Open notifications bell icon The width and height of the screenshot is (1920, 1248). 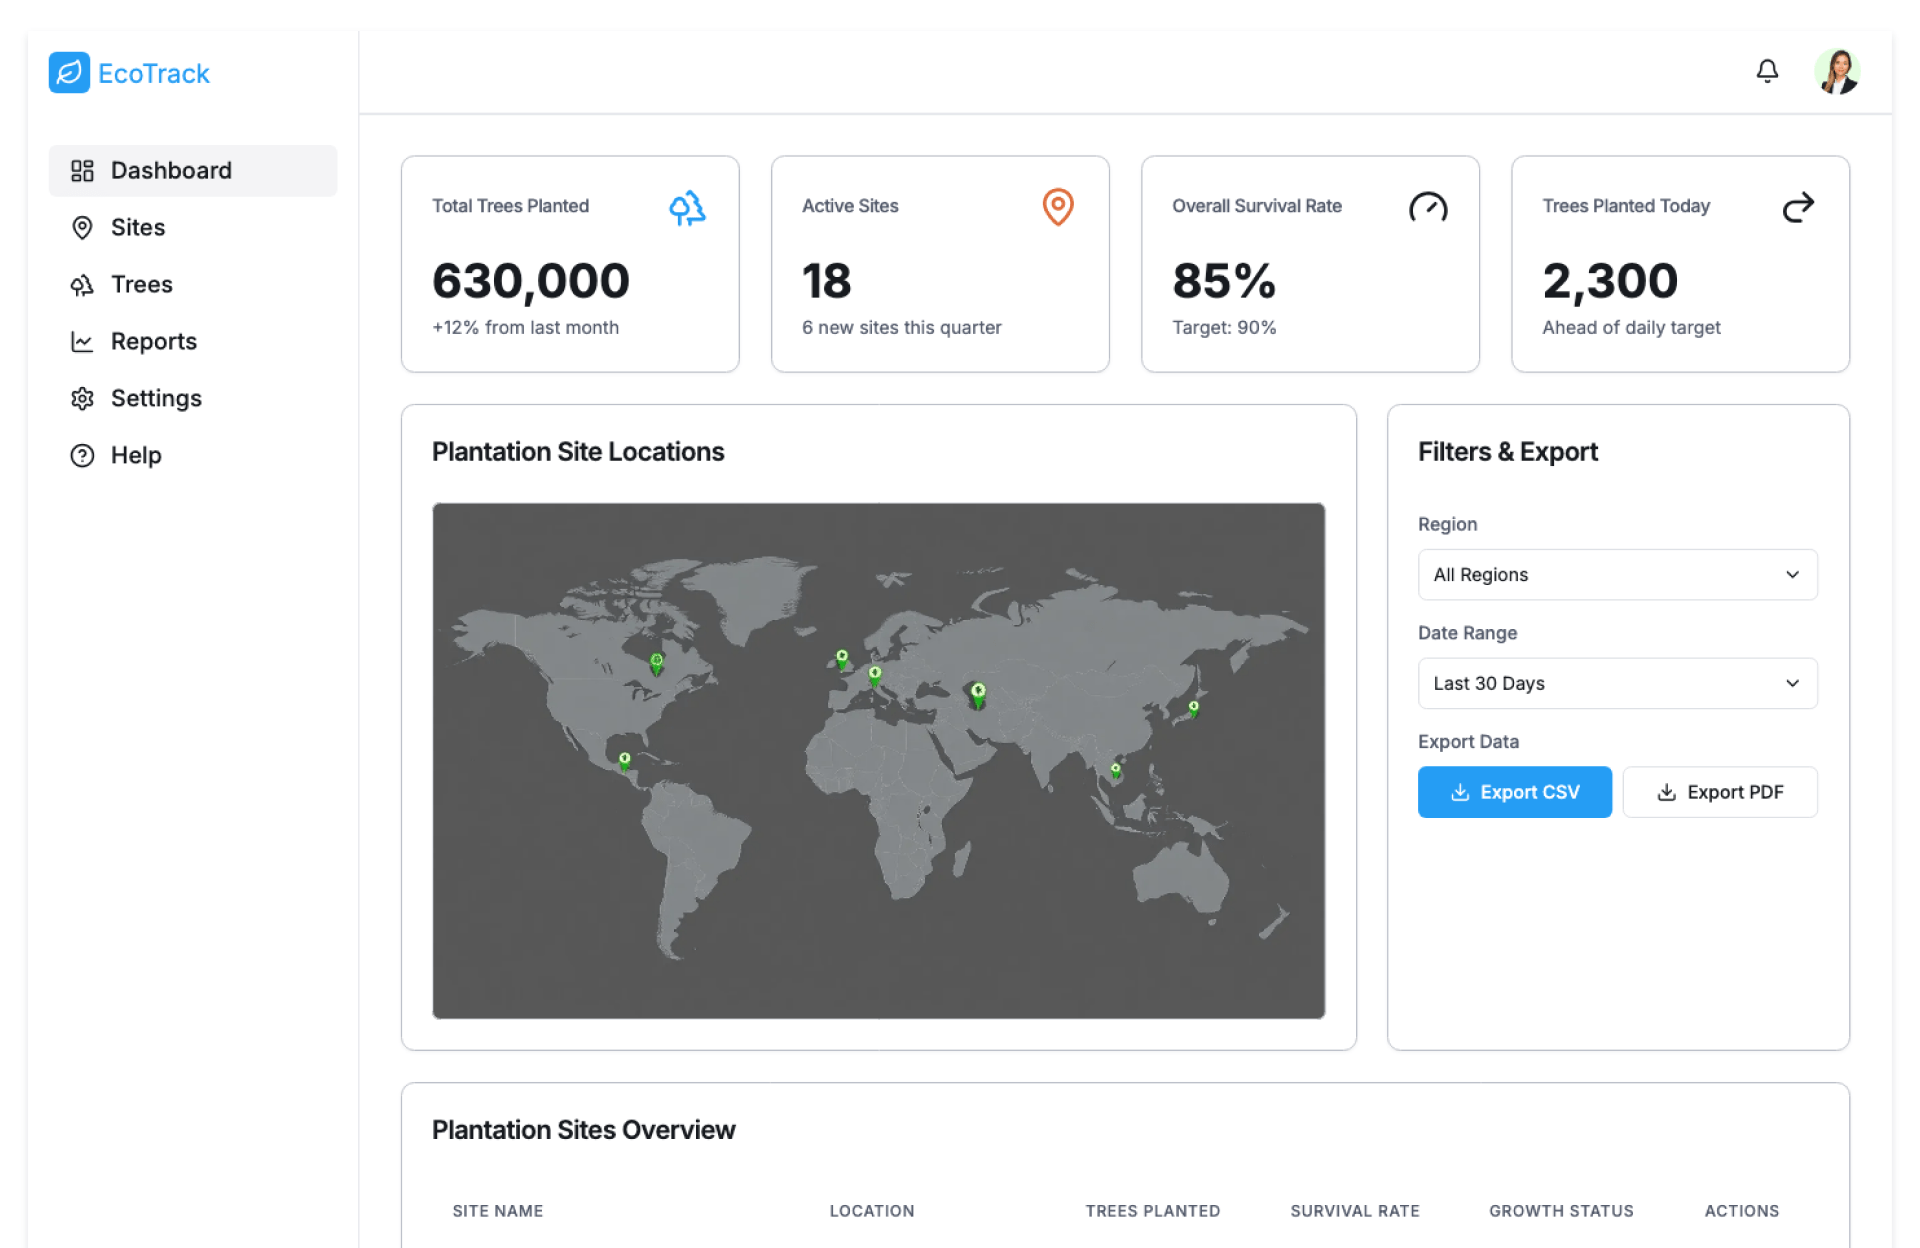tap(1767, 71)
